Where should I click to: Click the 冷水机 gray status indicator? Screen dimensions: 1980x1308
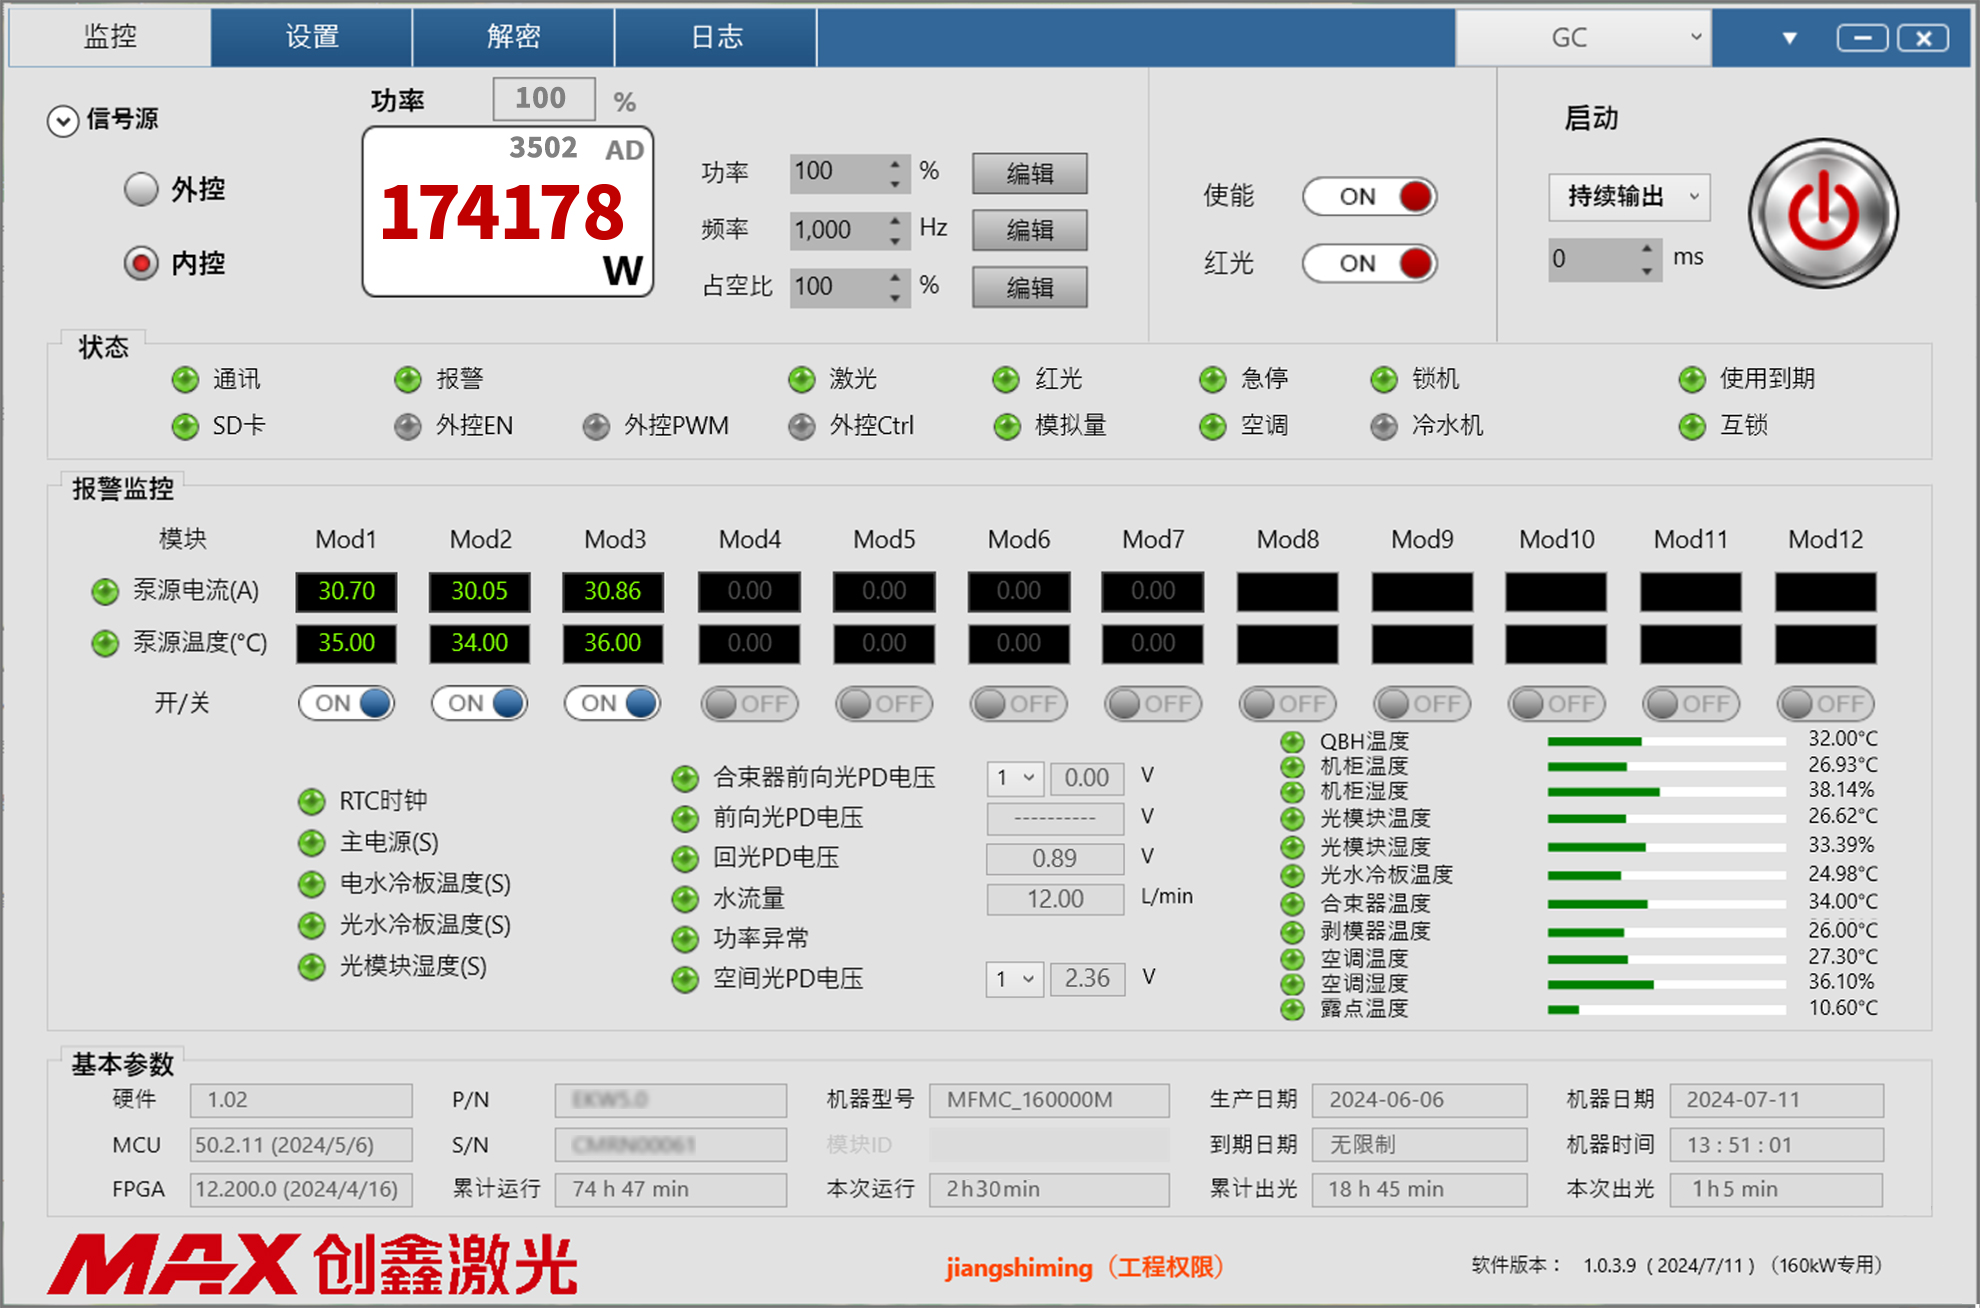tap(1384, 427)
